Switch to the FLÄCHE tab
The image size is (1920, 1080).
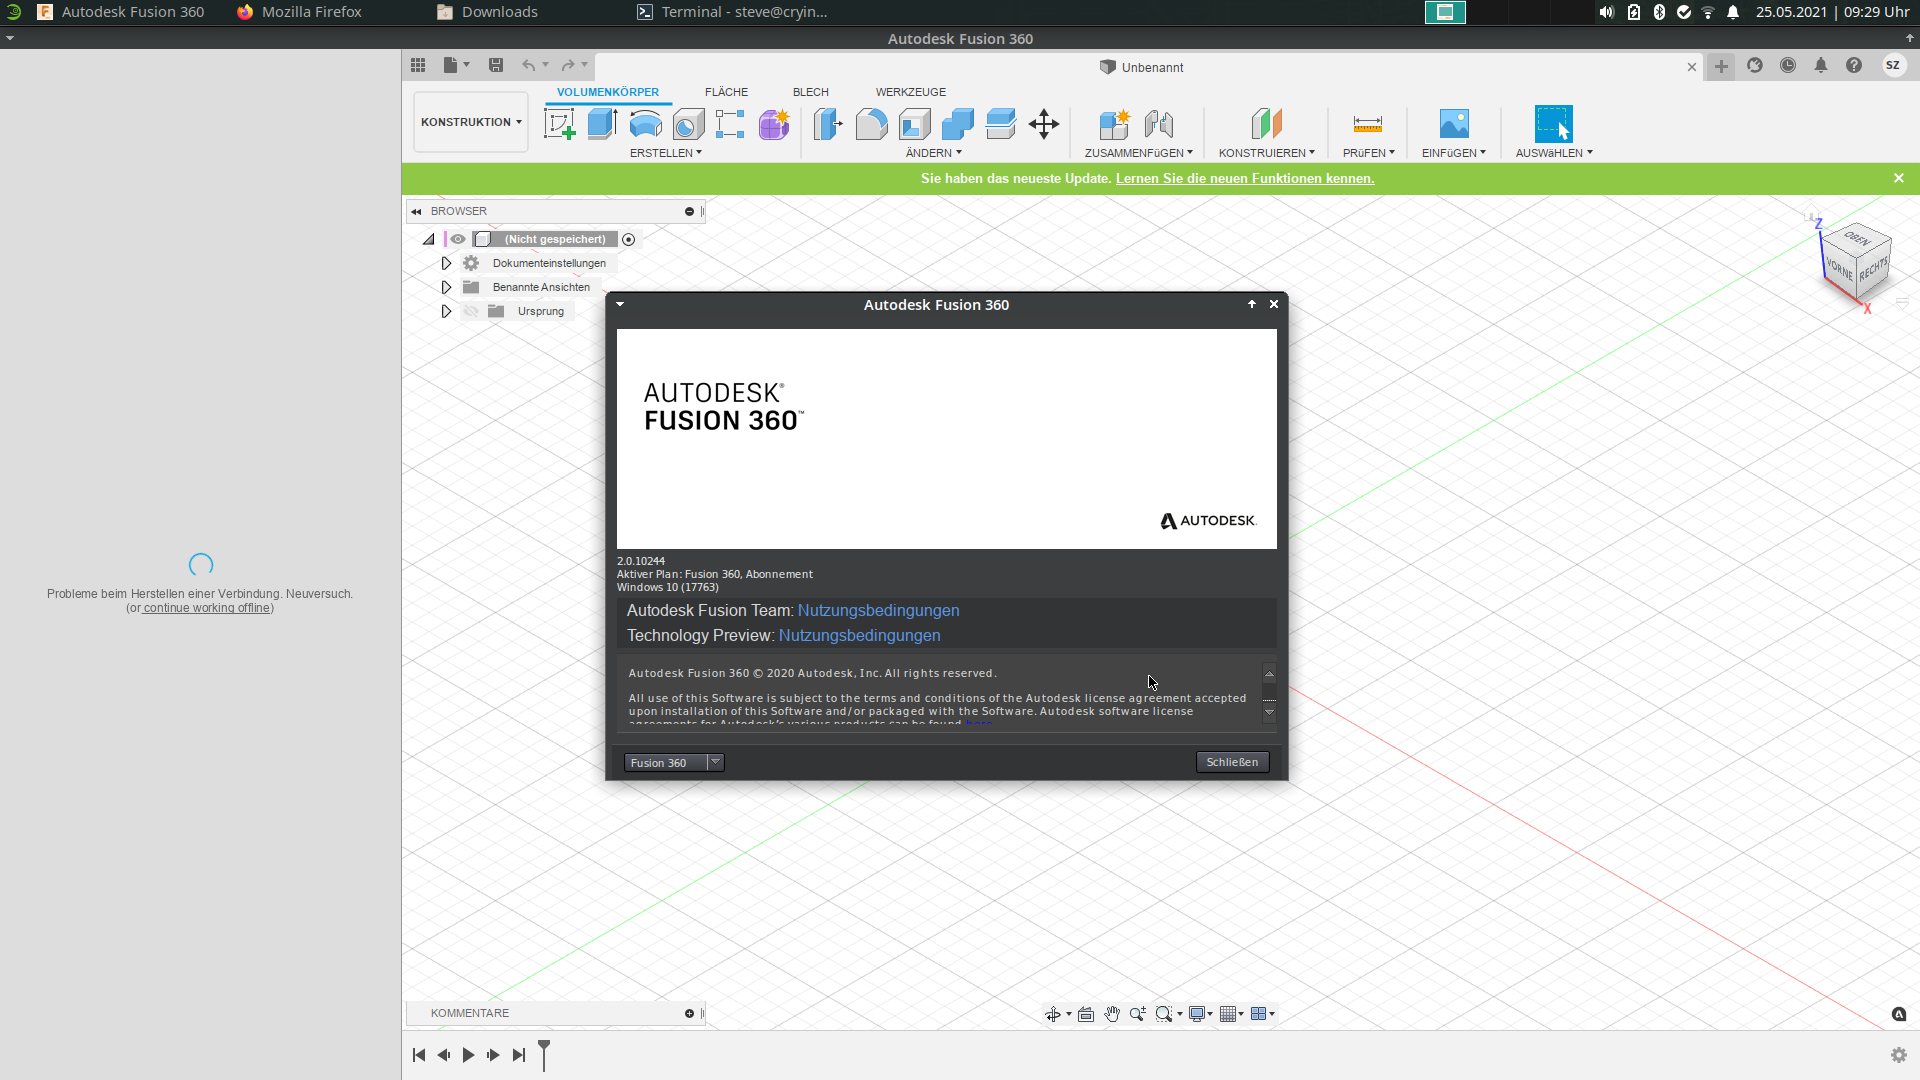[726, 92]
